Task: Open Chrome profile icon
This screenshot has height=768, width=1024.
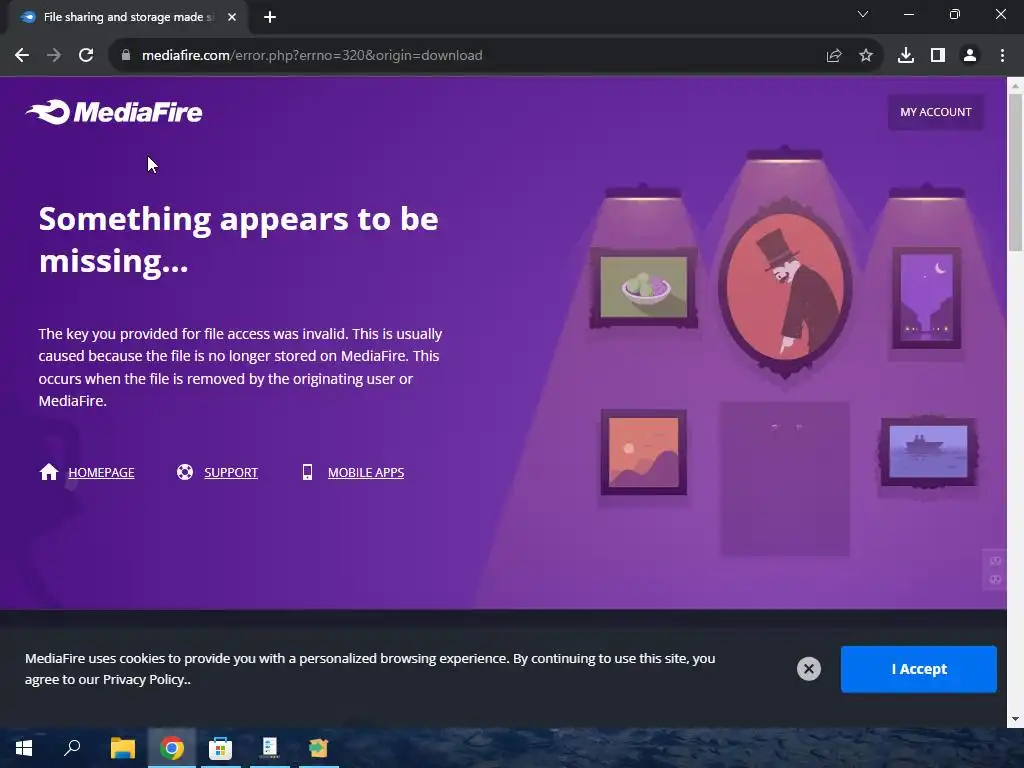Action: pyautogui.click(x=970, y=56)
